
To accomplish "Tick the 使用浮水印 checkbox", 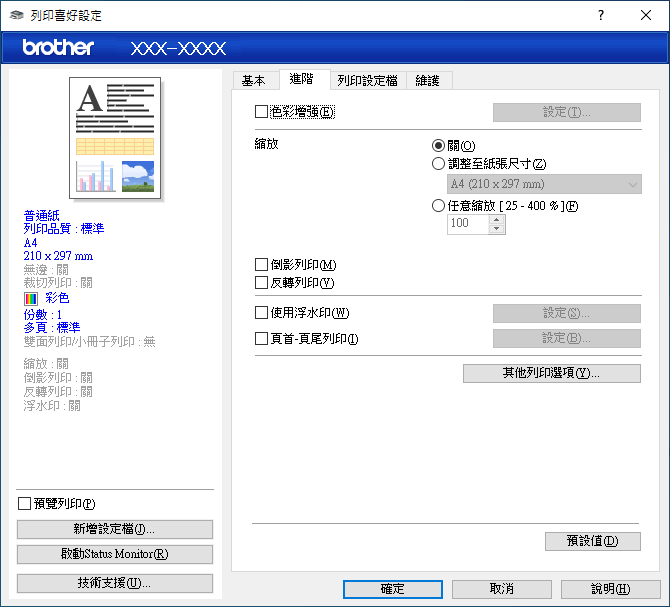I will pos(262,314).
